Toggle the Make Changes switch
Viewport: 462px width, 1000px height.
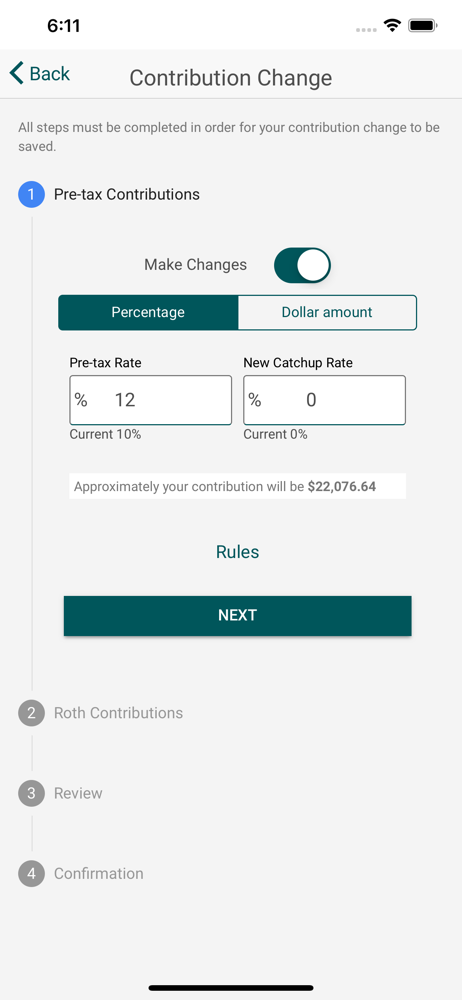tap(302, 265)
